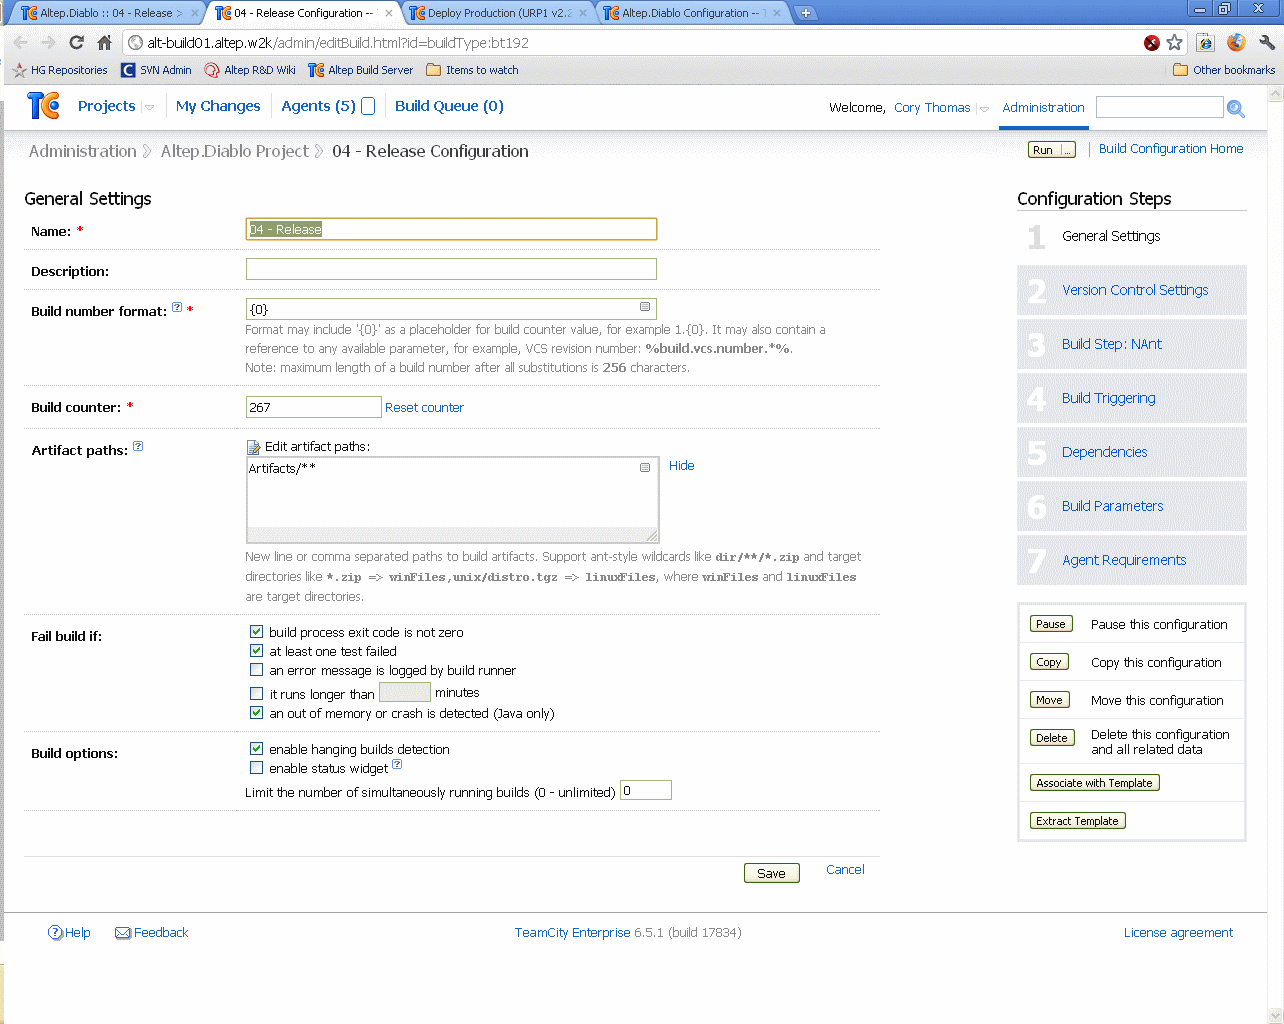The image size is (1284, 1024).
Task: Click Associate with Template button
Action: pyautogui.click(x=1095, y=783)
